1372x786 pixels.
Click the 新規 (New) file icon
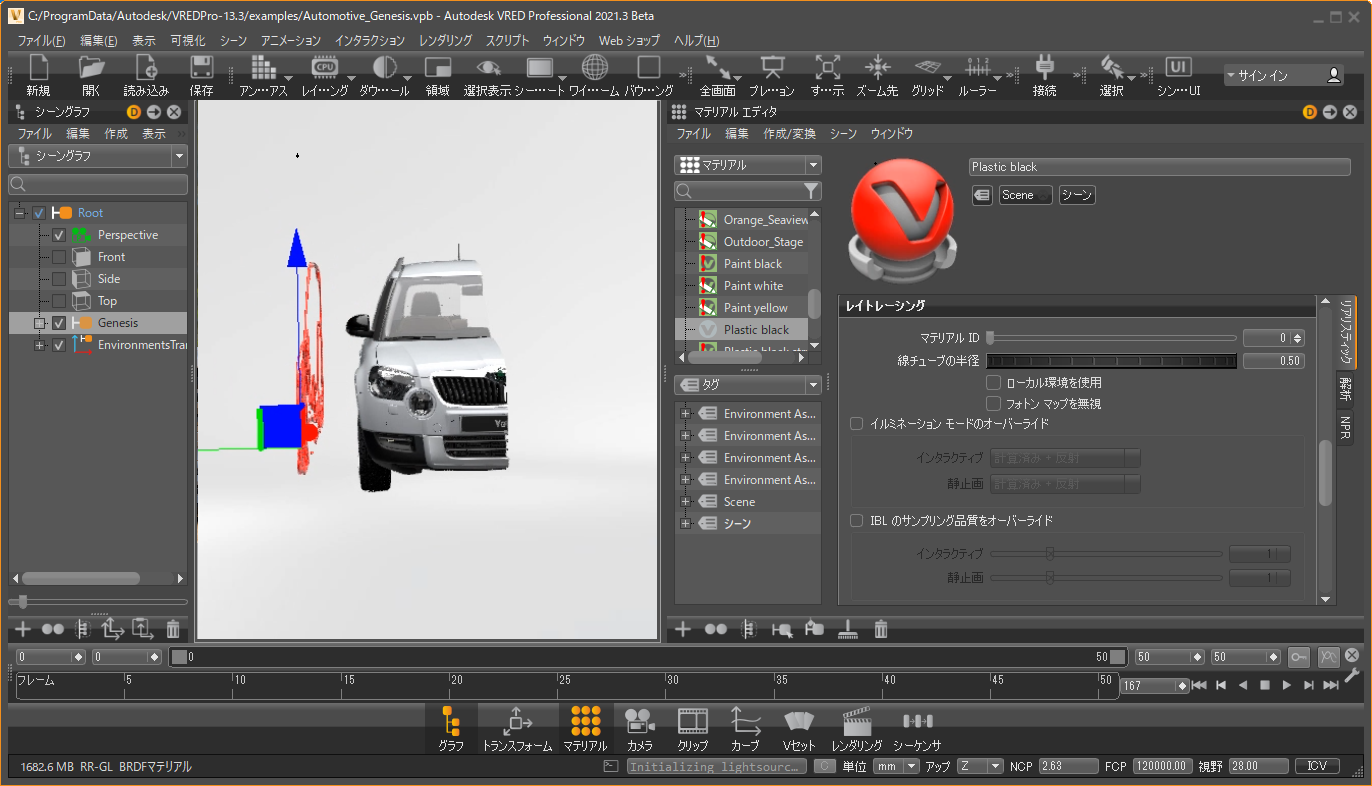click(38, 68)
